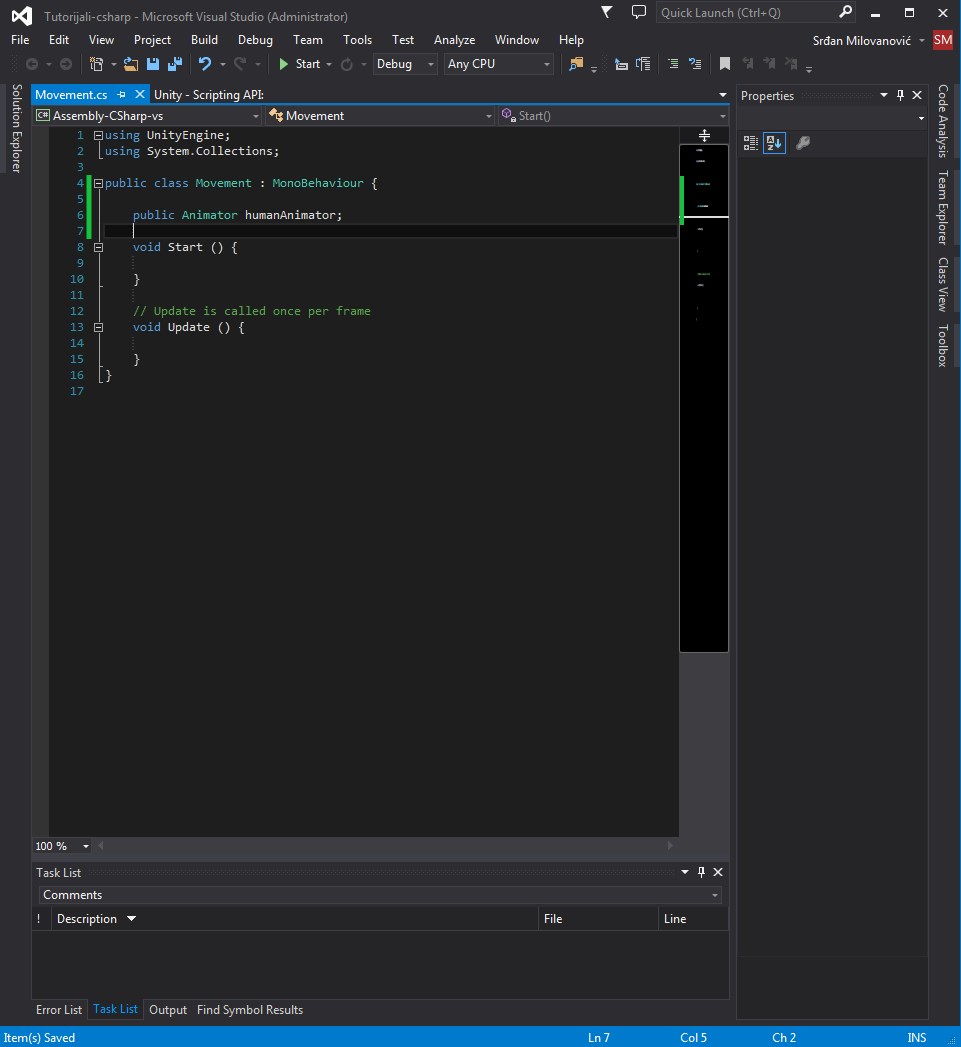Click in the Quick Launch search box
The width and height of the screenshot is (961, 1047).
click(745, 13)
